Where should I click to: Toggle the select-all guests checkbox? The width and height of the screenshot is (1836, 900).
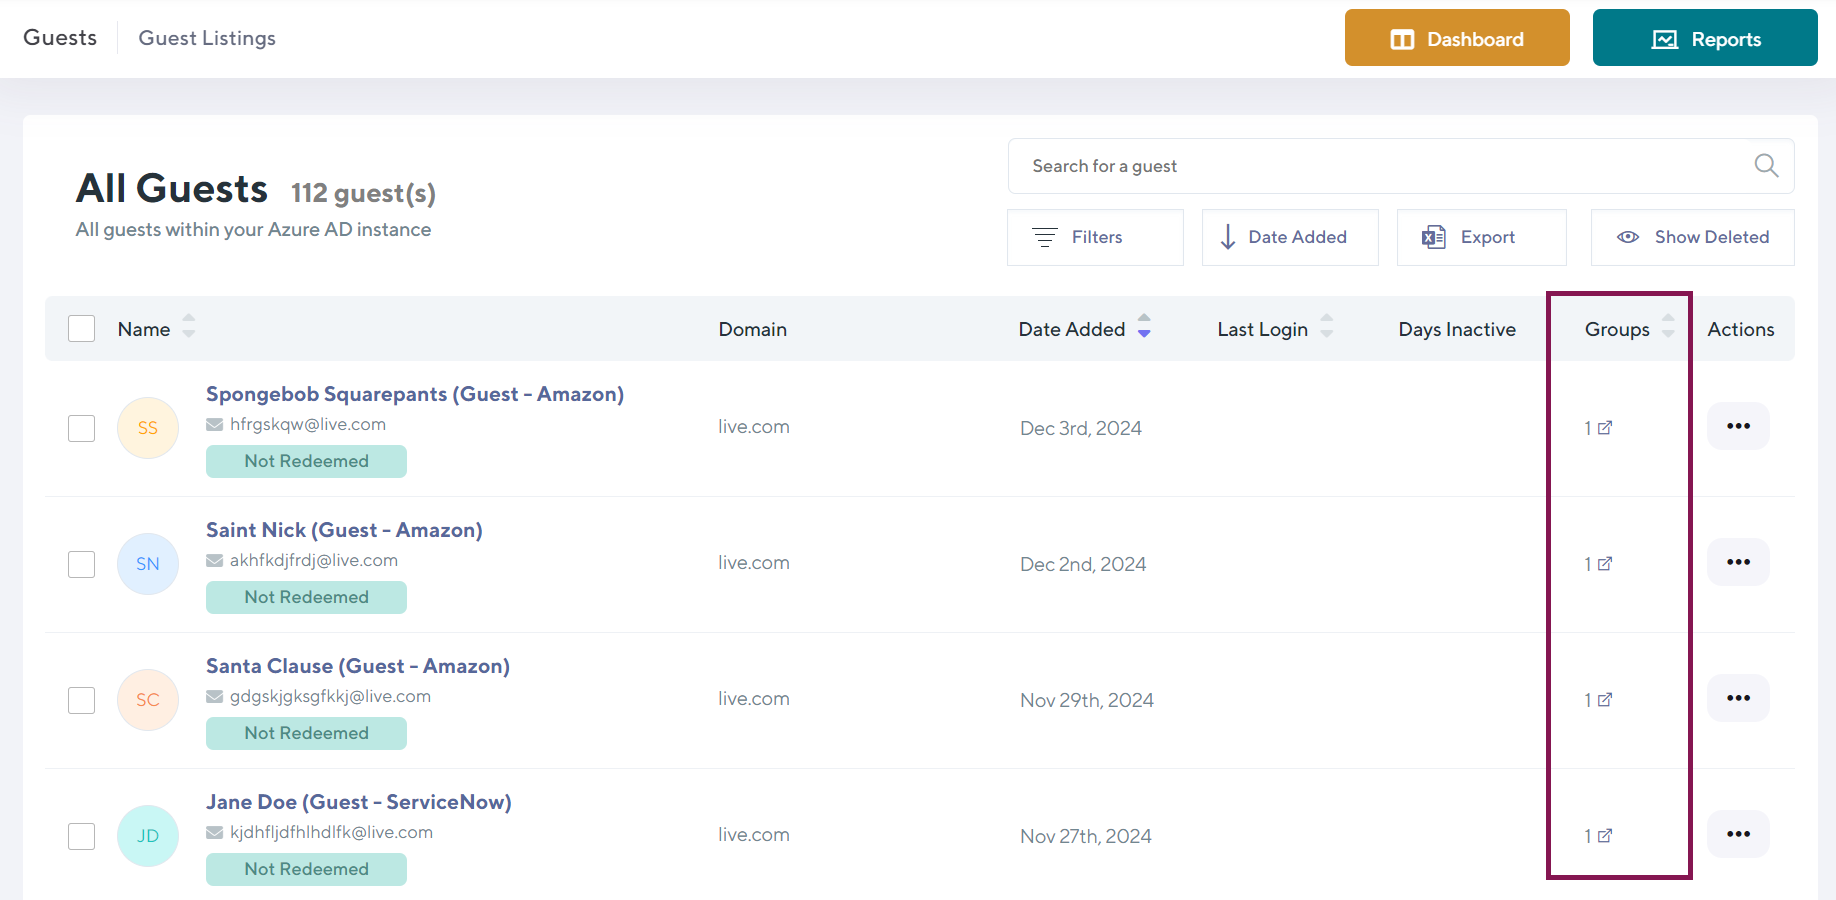82,329
